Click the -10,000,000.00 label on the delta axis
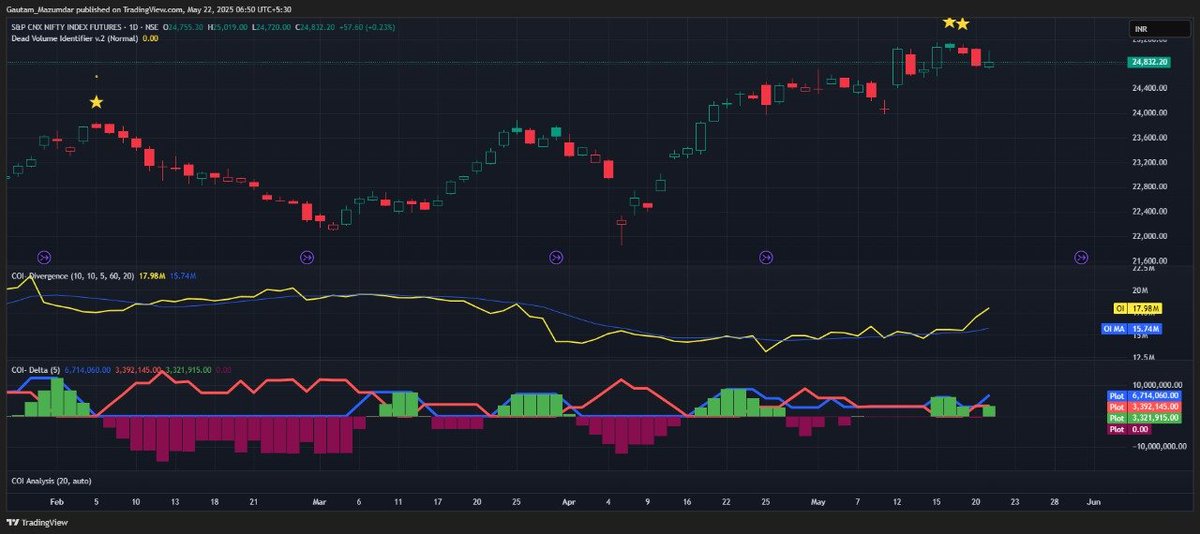This screenshot has height=534, width=1200. (1159, 446)
